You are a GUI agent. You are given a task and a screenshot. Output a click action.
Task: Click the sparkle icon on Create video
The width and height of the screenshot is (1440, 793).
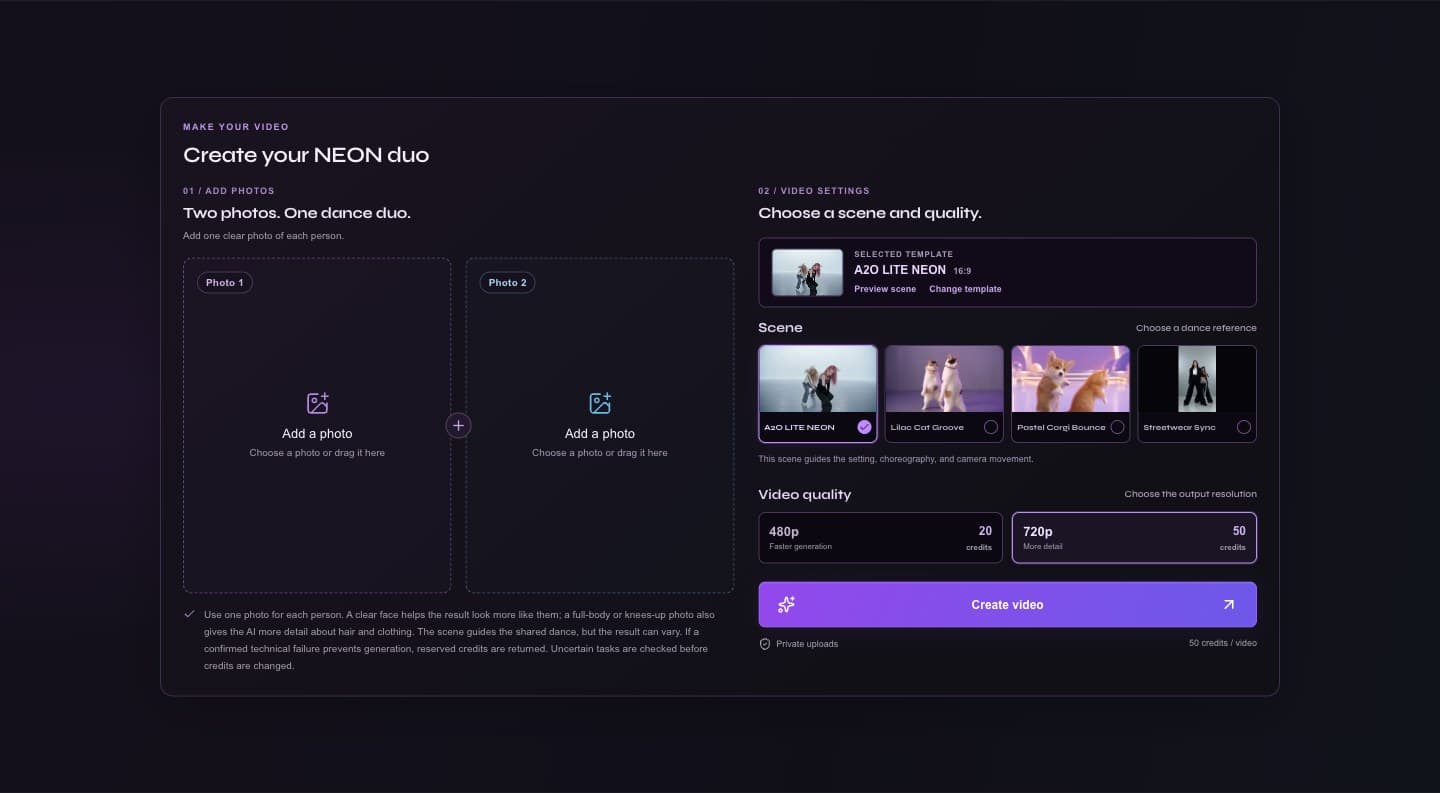[x=786, y=605]
